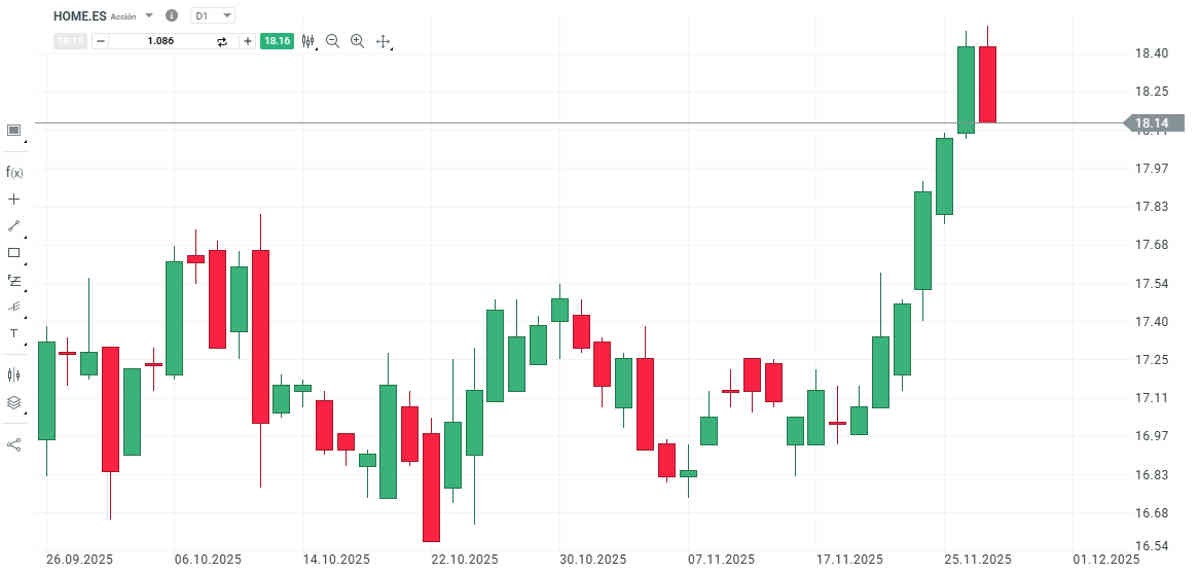Open the Fibonacci tools menu
Screen dimensions: 1199x574
[14, 280]
